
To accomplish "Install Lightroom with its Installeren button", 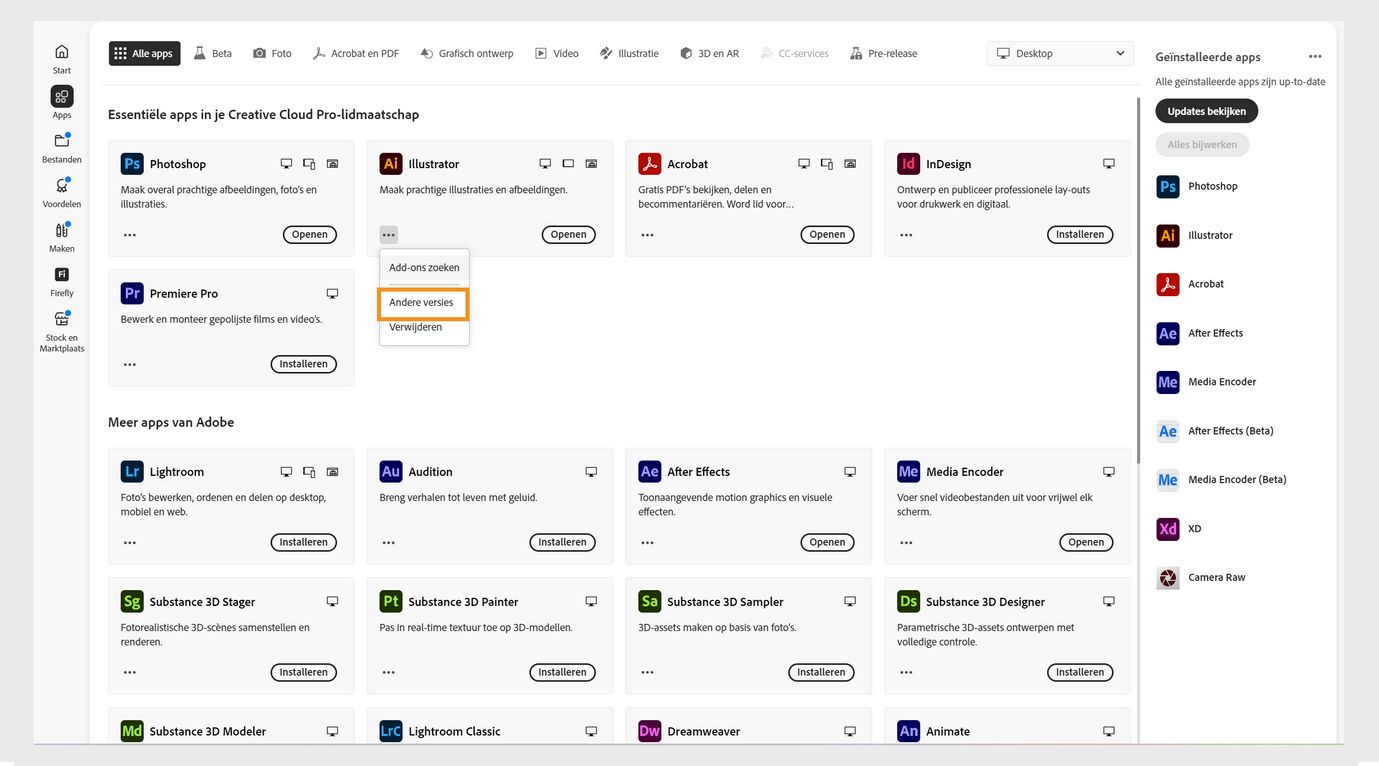I will coord(303,542).
